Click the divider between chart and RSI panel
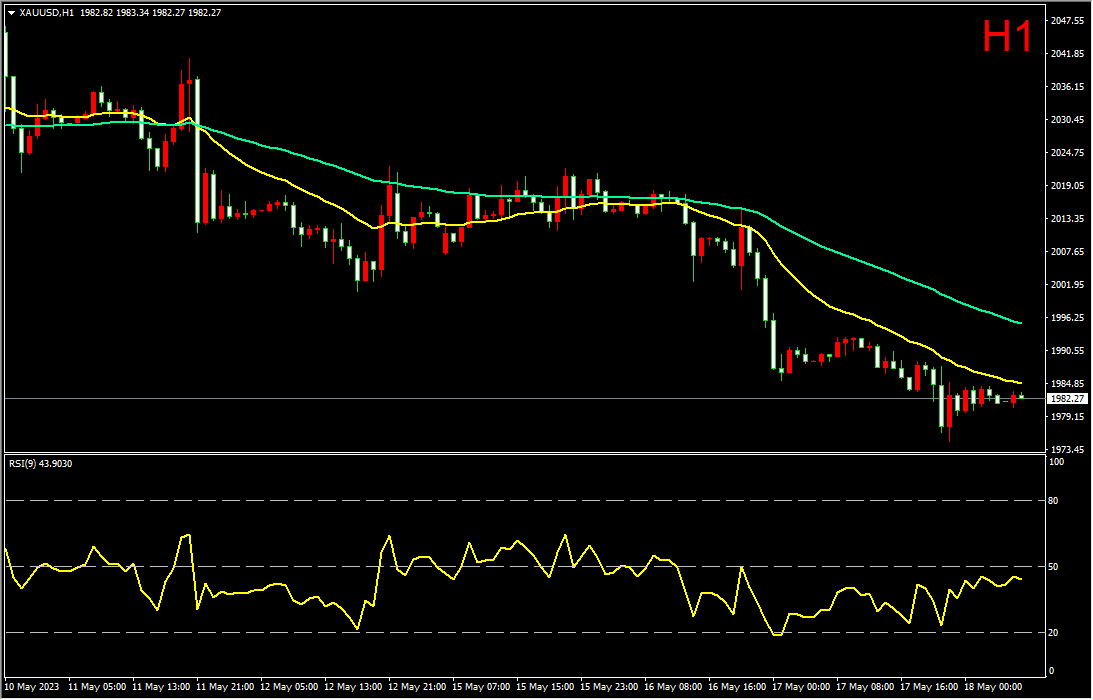Viewport: 1093px width, 700px height. pos(500,454)
